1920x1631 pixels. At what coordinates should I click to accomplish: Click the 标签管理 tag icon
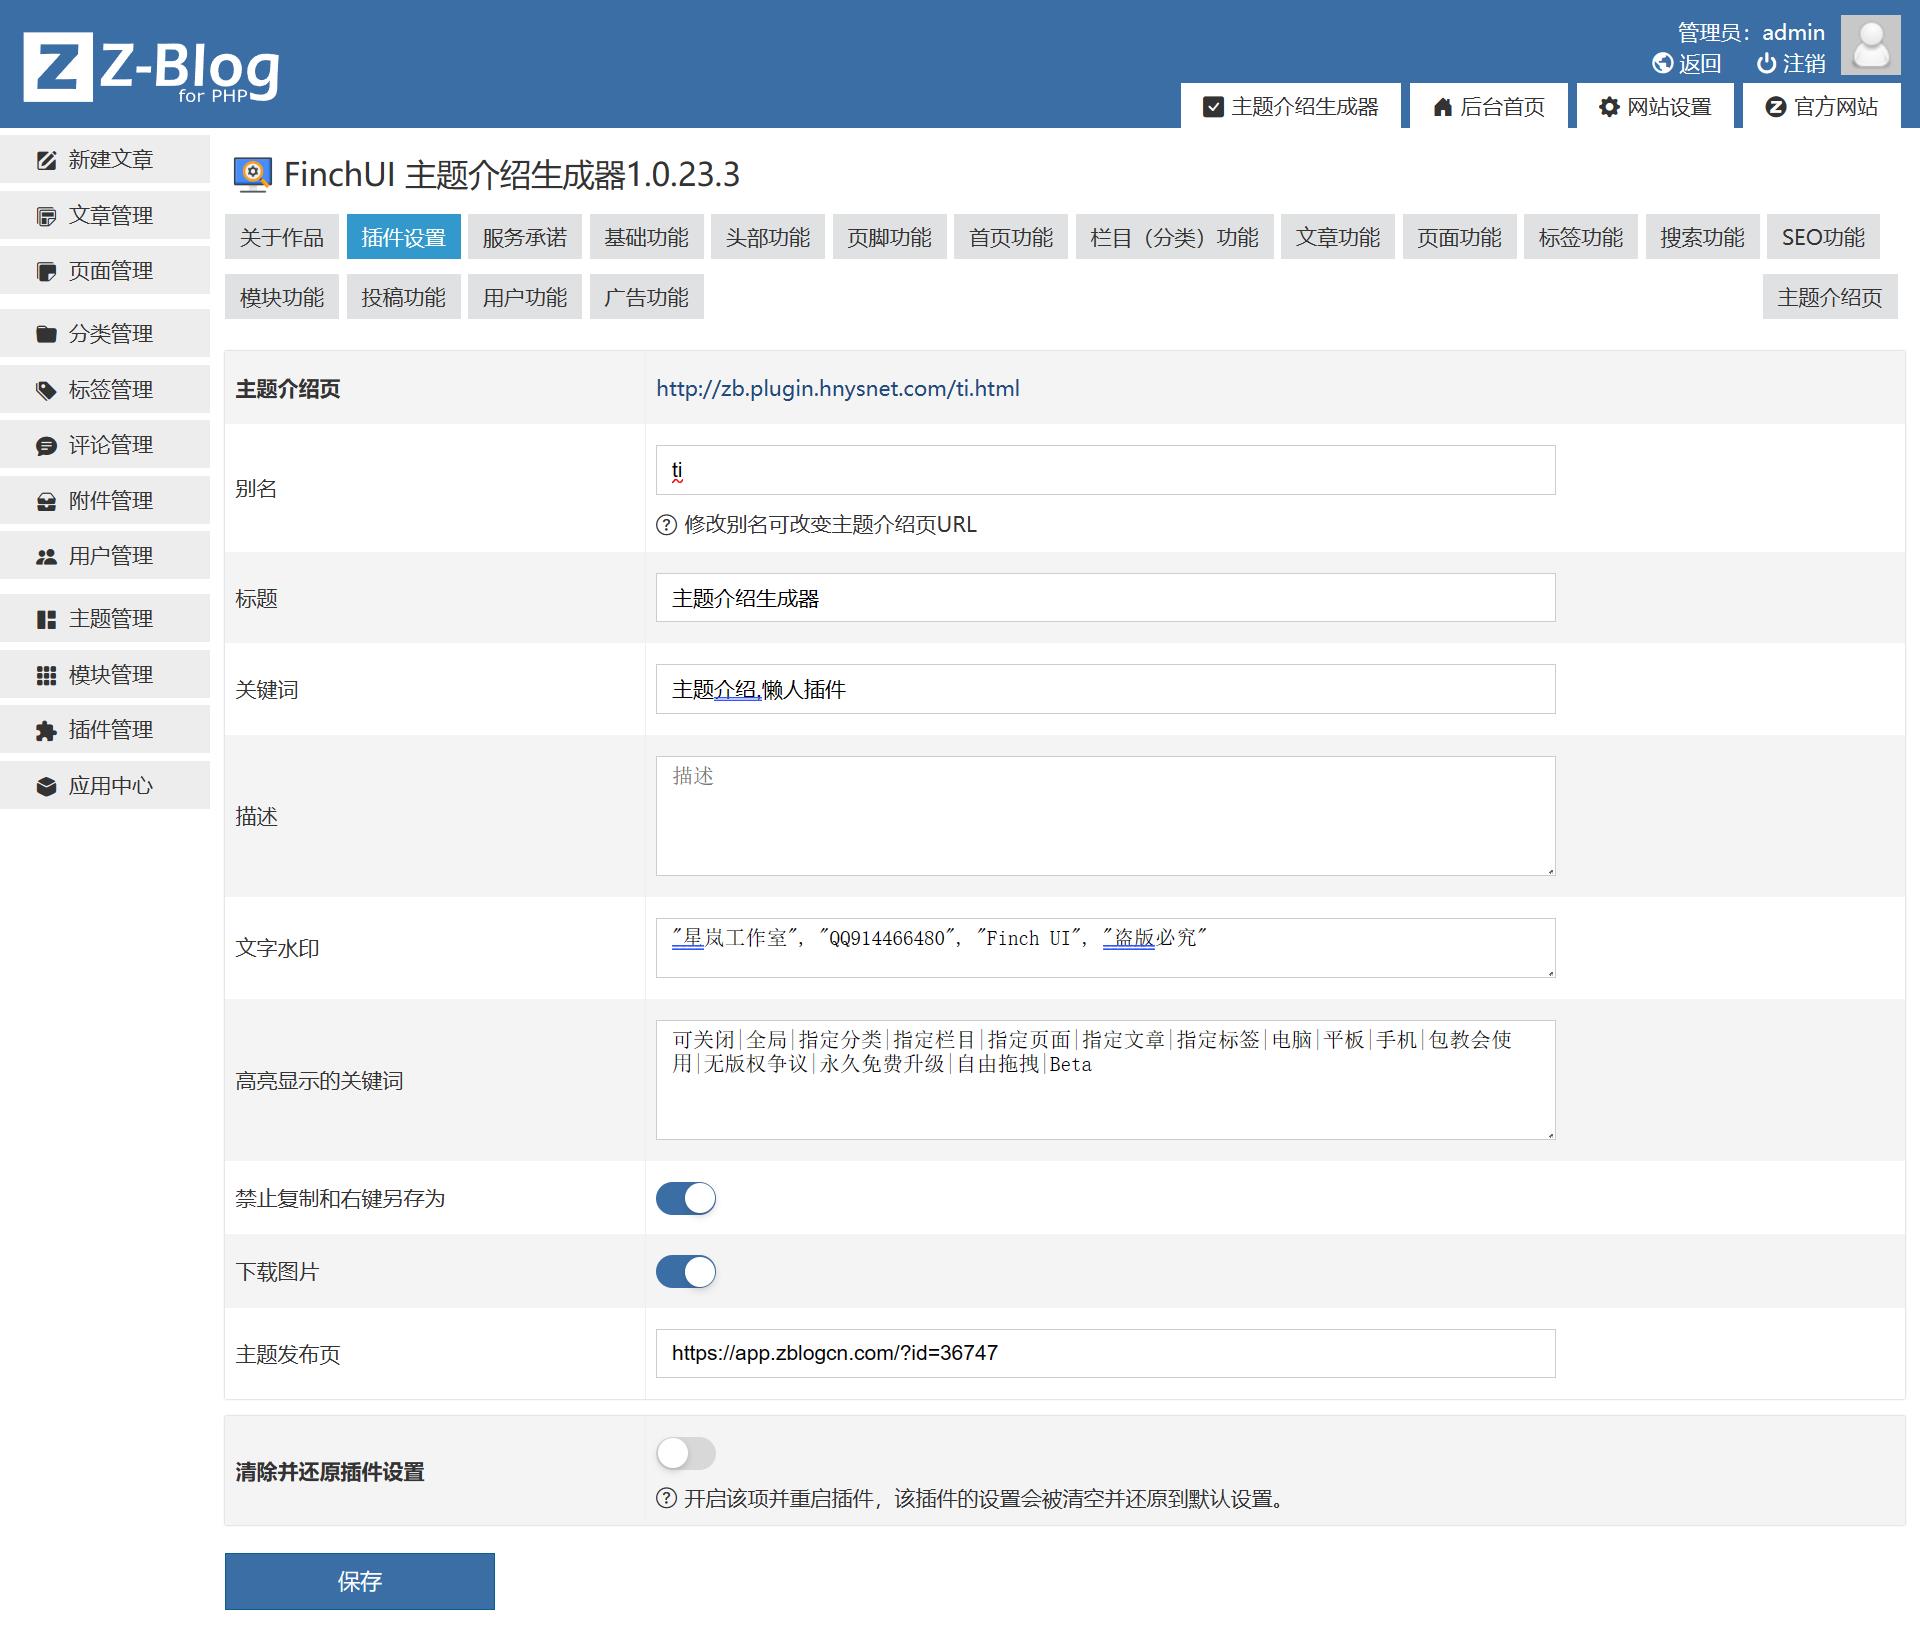point(46,390)
